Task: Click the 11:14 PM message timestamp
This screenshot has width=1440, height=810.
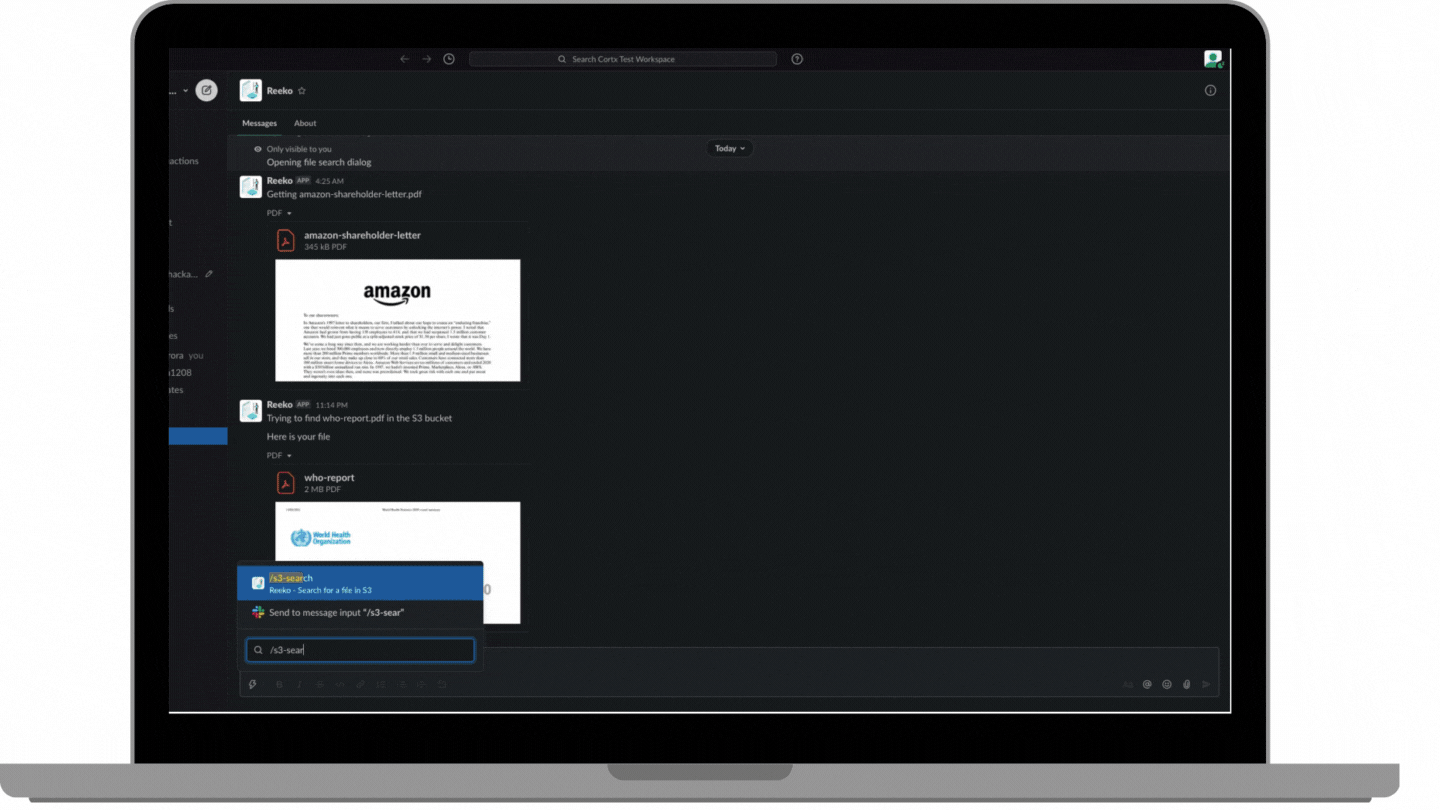Action: pos(331,405)
